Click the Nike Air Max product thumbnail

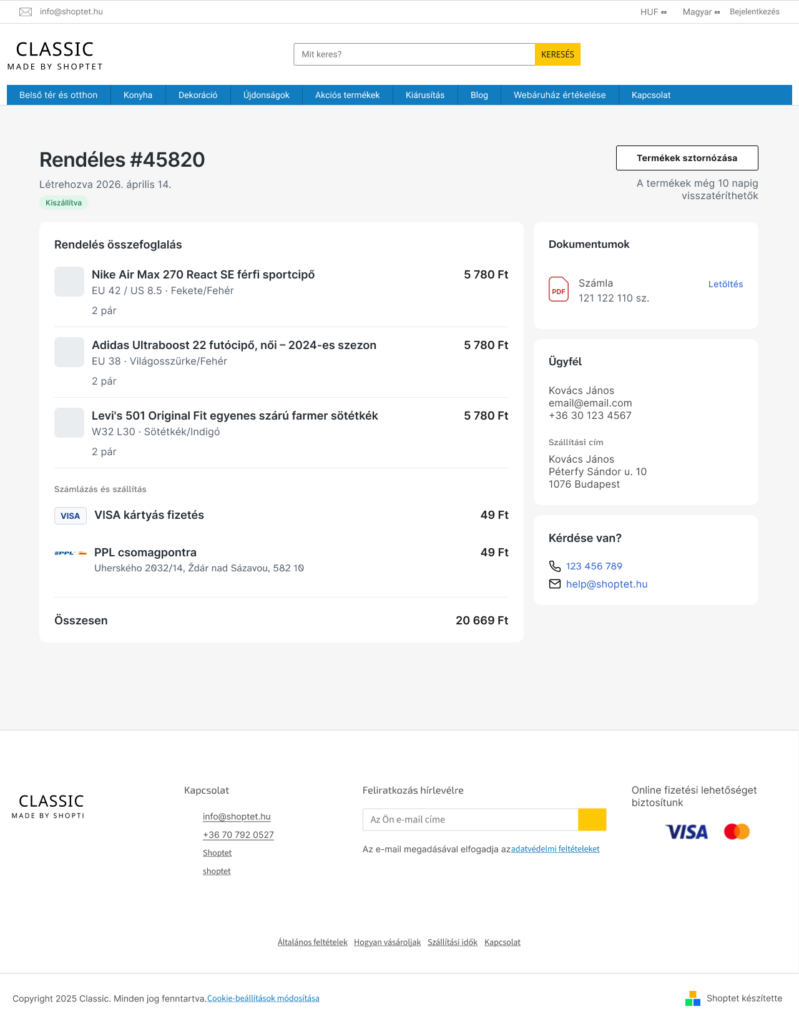(x=69, y=281)
